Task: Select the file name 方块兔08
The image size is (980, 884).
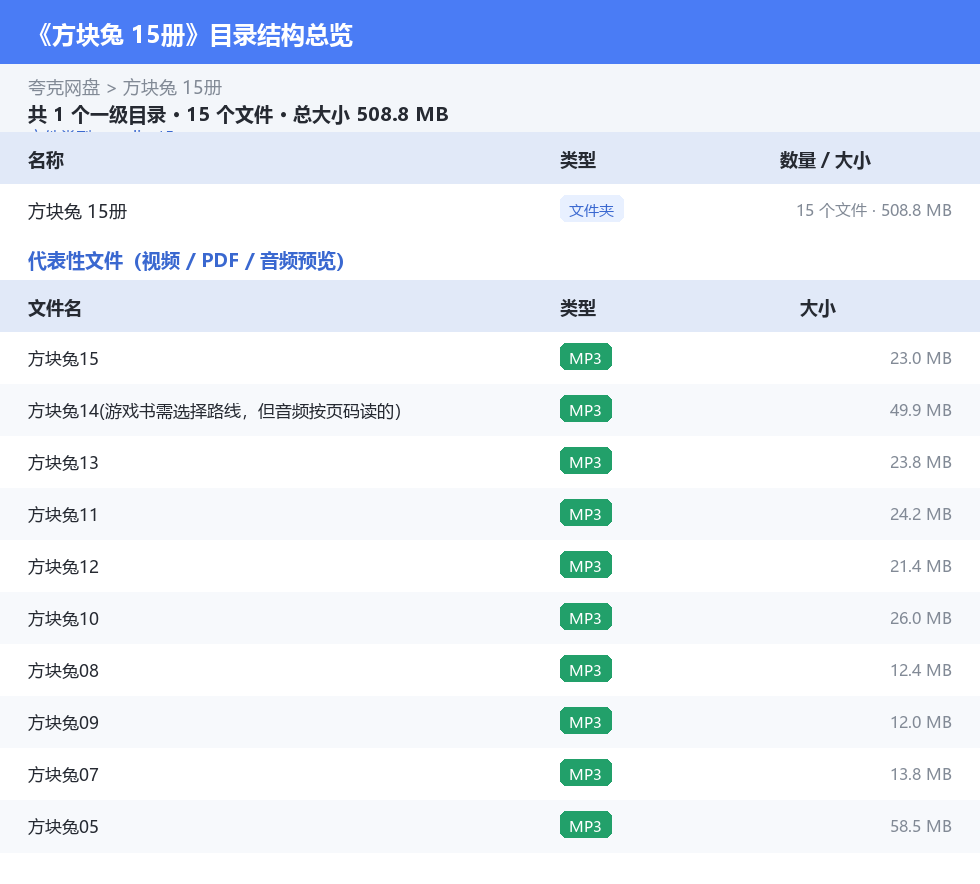Action: pyautogui.click(x=63, y=671)
